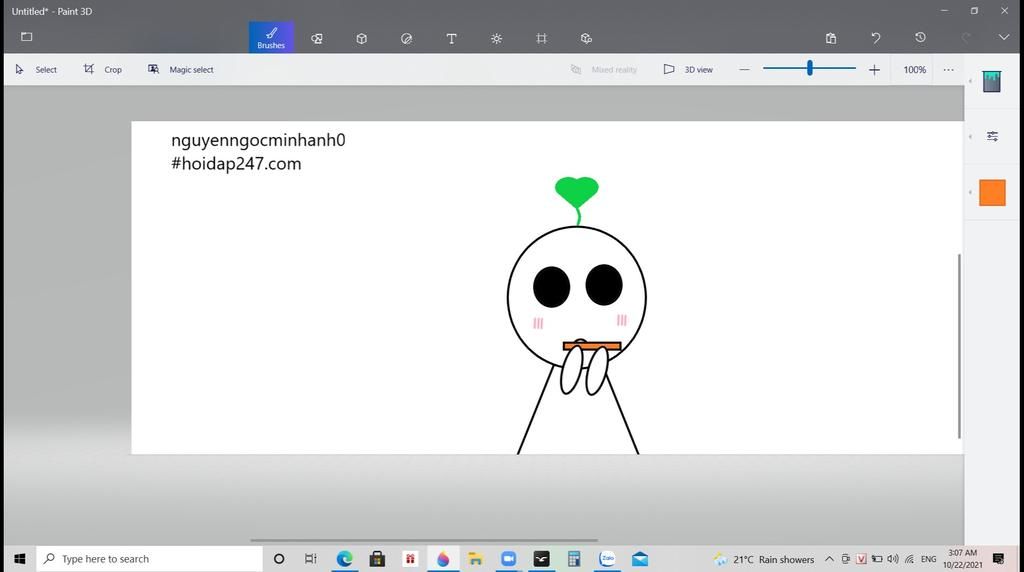Click the Paste icon
This screenshot has height=572, width=1024.
pos(831,38)
